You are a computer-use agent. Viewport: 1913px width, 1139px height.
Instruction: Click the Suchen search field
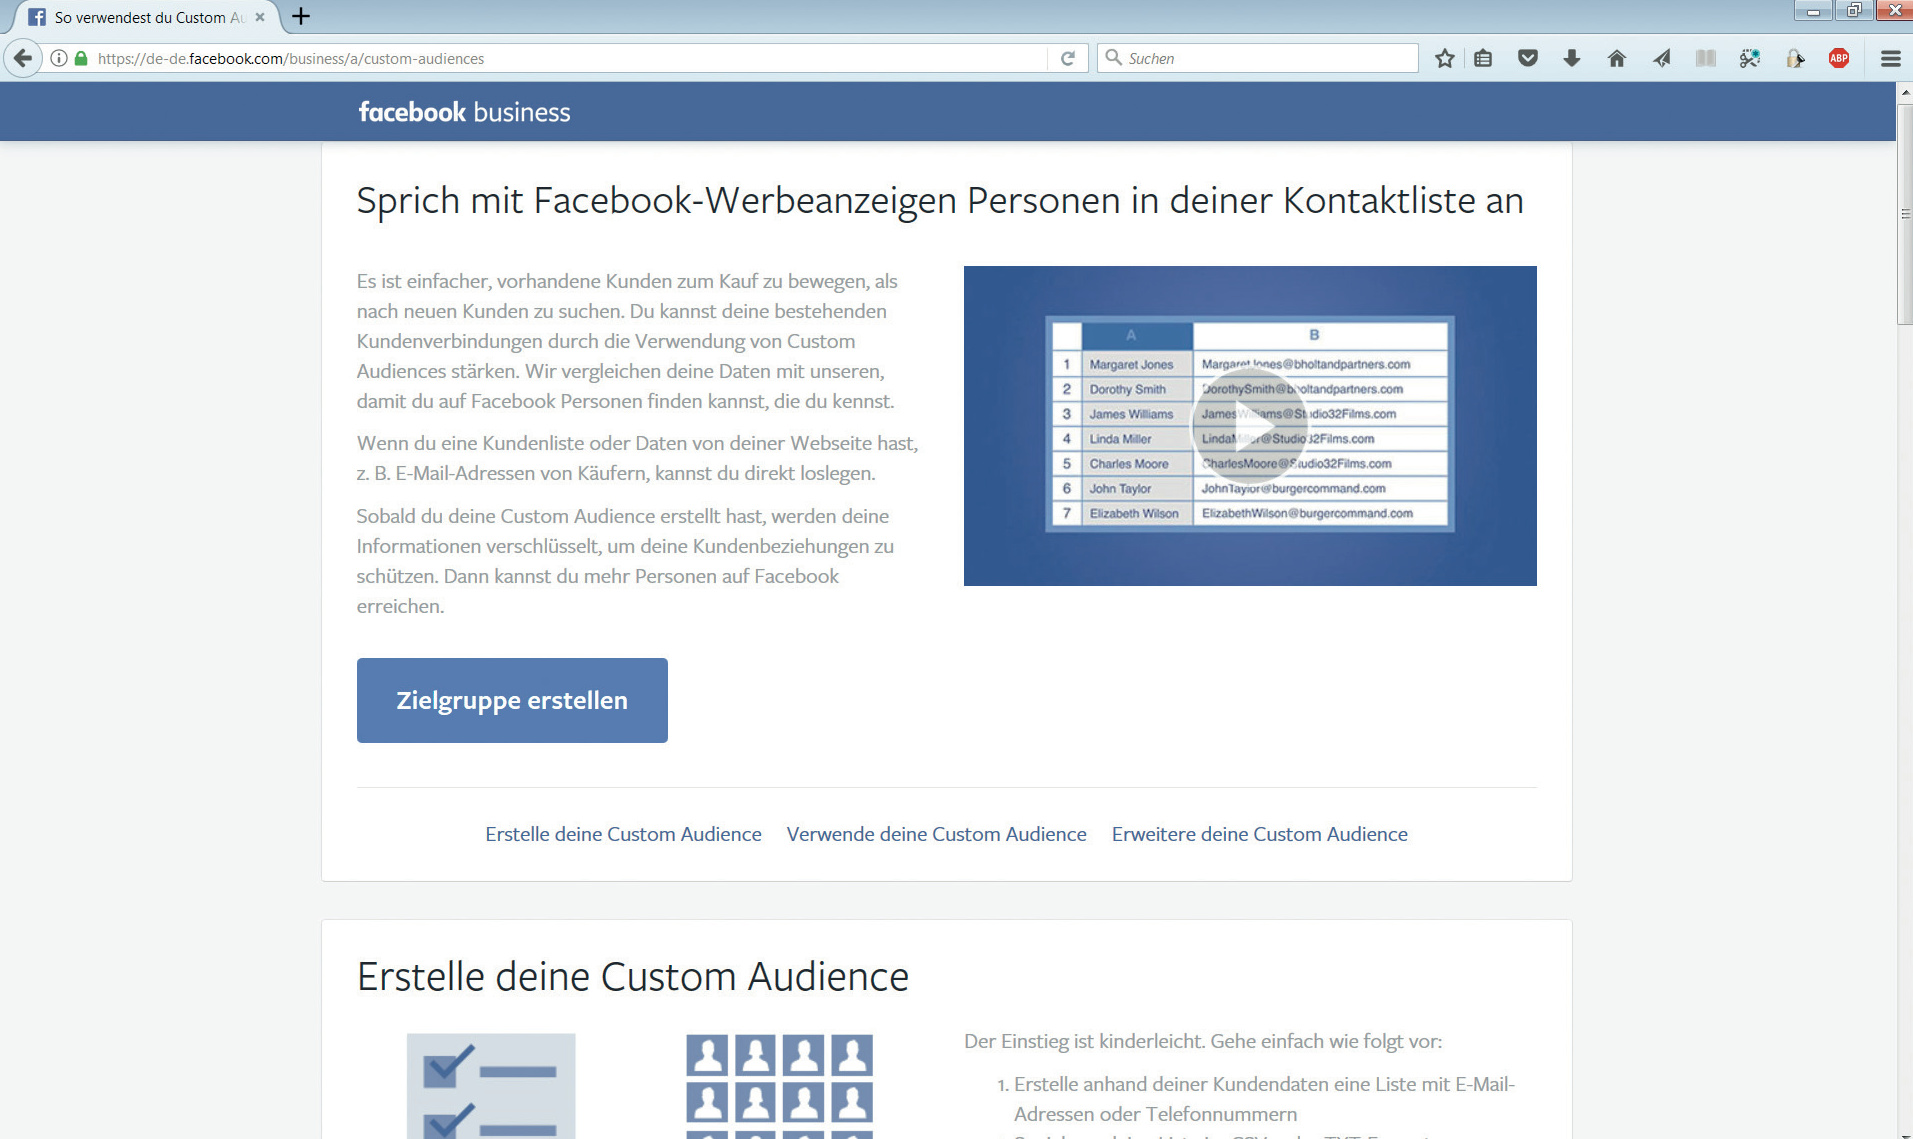1267,58
